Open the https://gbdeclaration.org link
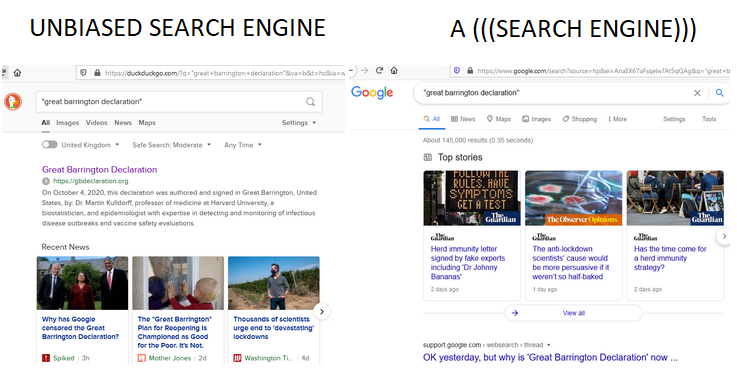Viewport: 737px width, 369px height. pos(91,181)
